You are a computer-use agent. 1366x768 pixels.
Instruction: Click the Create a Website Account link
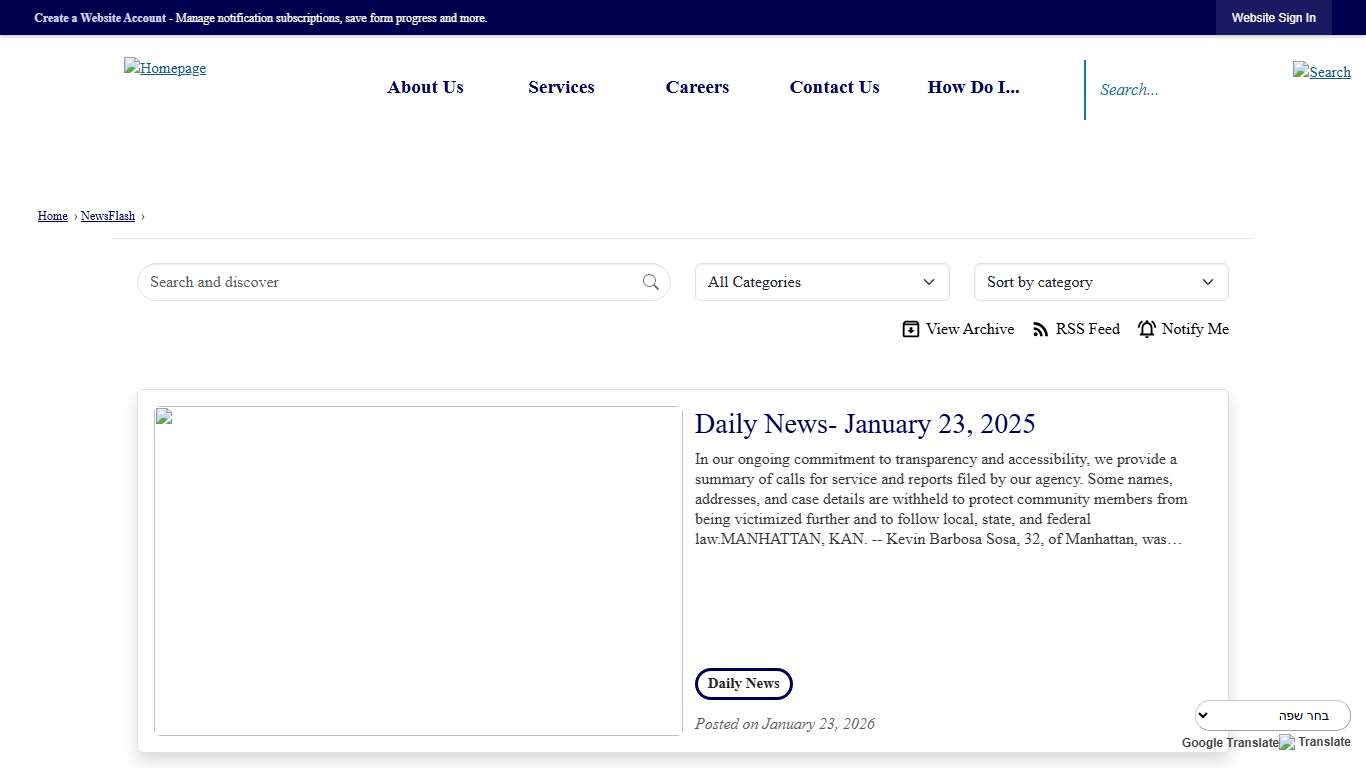(x=100, y=17)
